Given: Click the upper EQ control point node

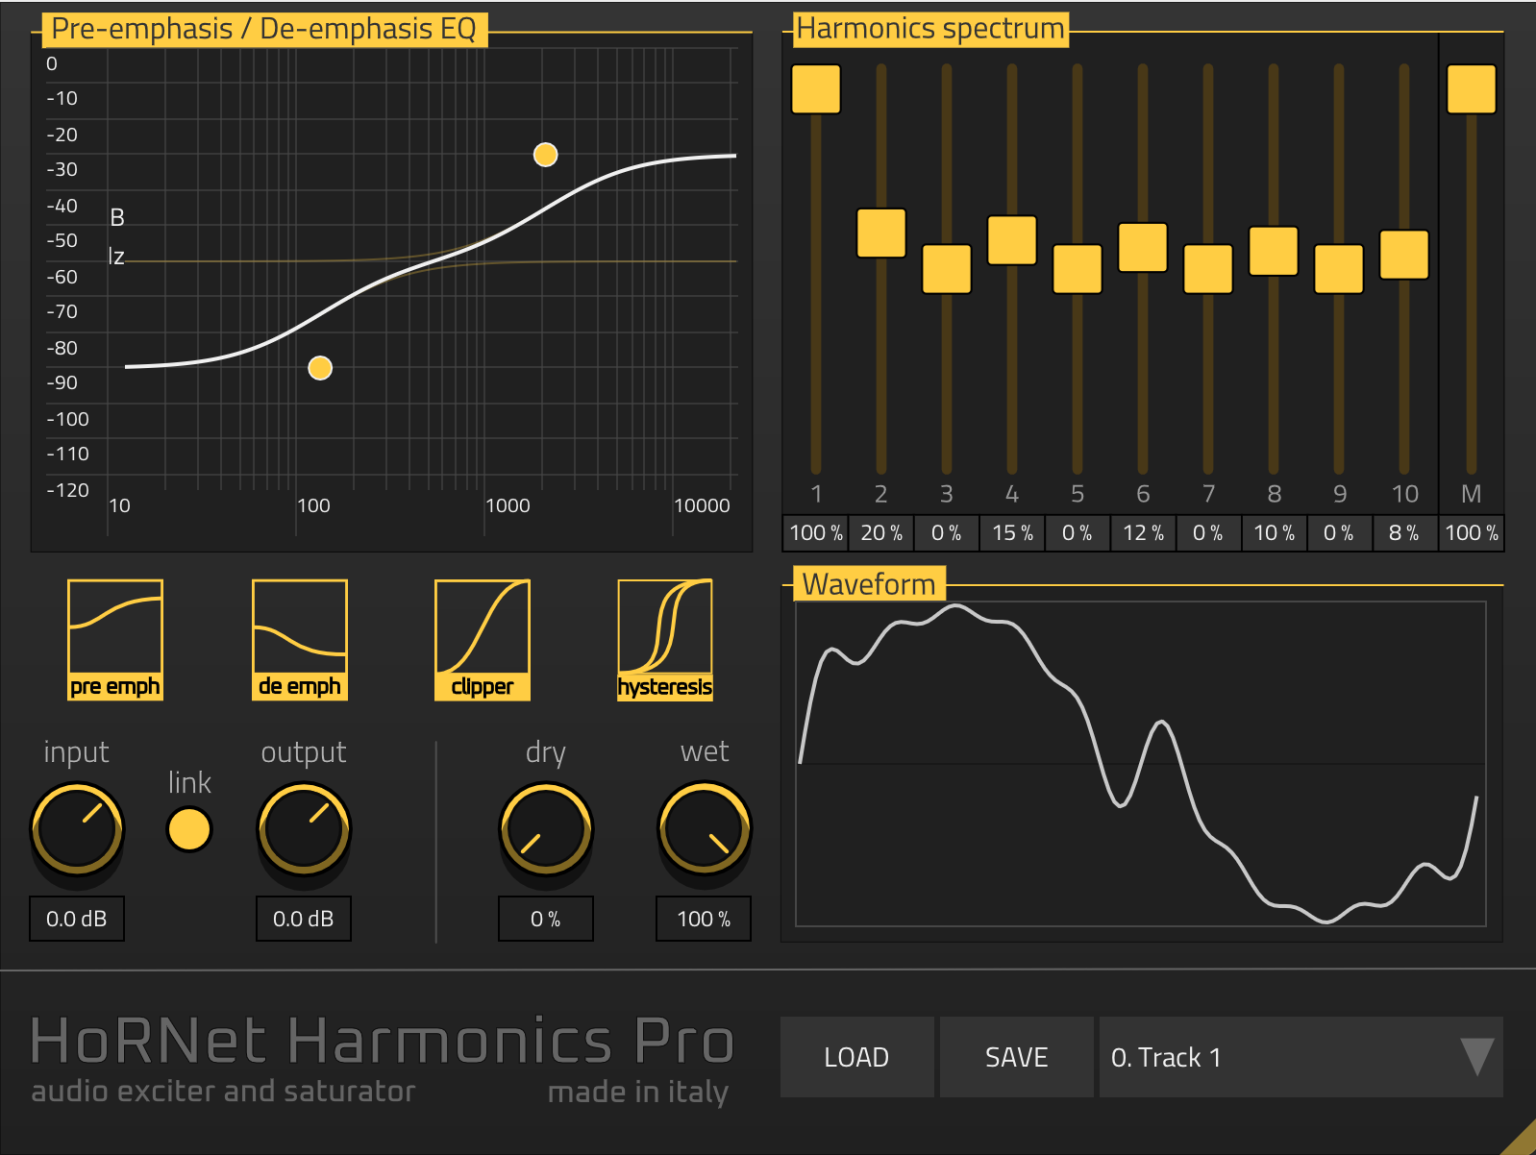Looking at the screenshot, I should [x=545, y=154].
